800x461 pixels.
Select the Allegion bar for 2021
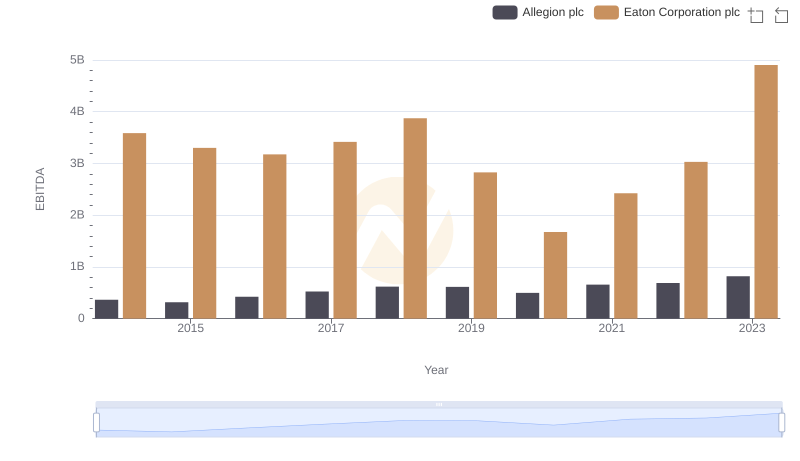597,301
